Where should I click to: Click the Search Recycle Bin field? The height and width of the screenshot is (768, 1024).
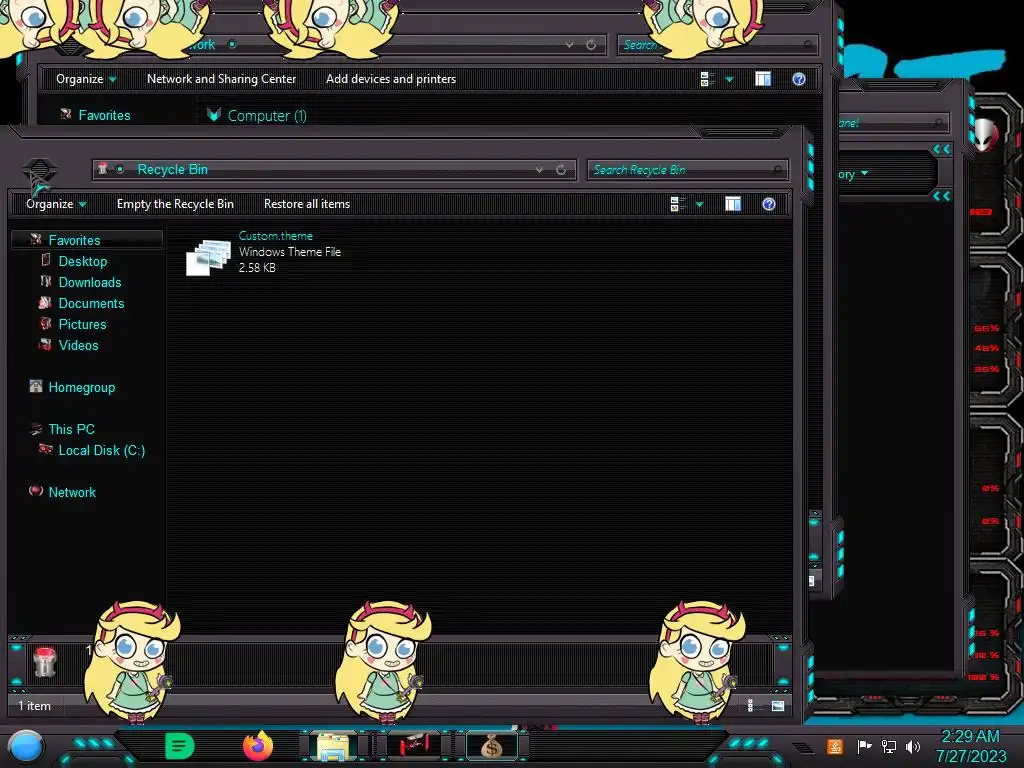[x=687, y=170]
